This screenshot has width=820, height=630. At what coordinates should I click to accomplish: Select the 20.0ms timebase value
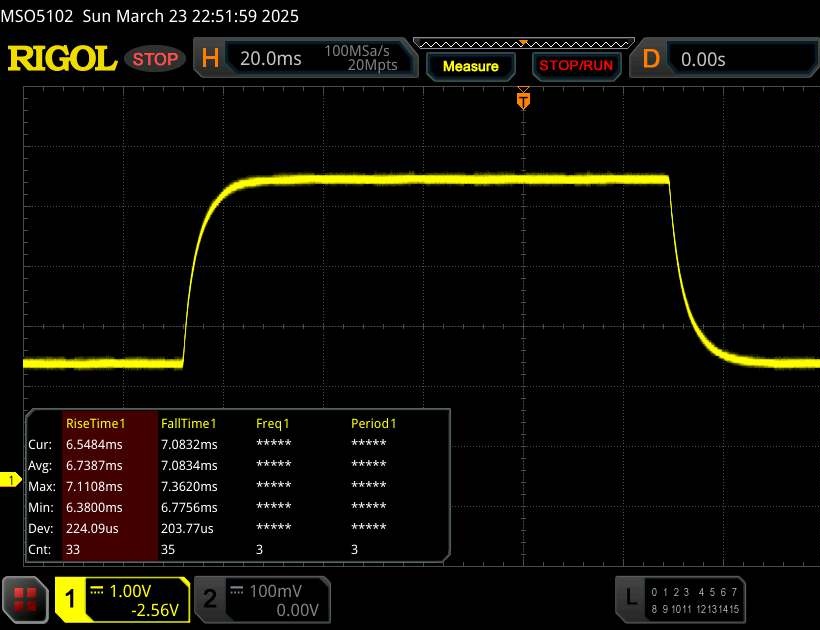coord(270,59)
